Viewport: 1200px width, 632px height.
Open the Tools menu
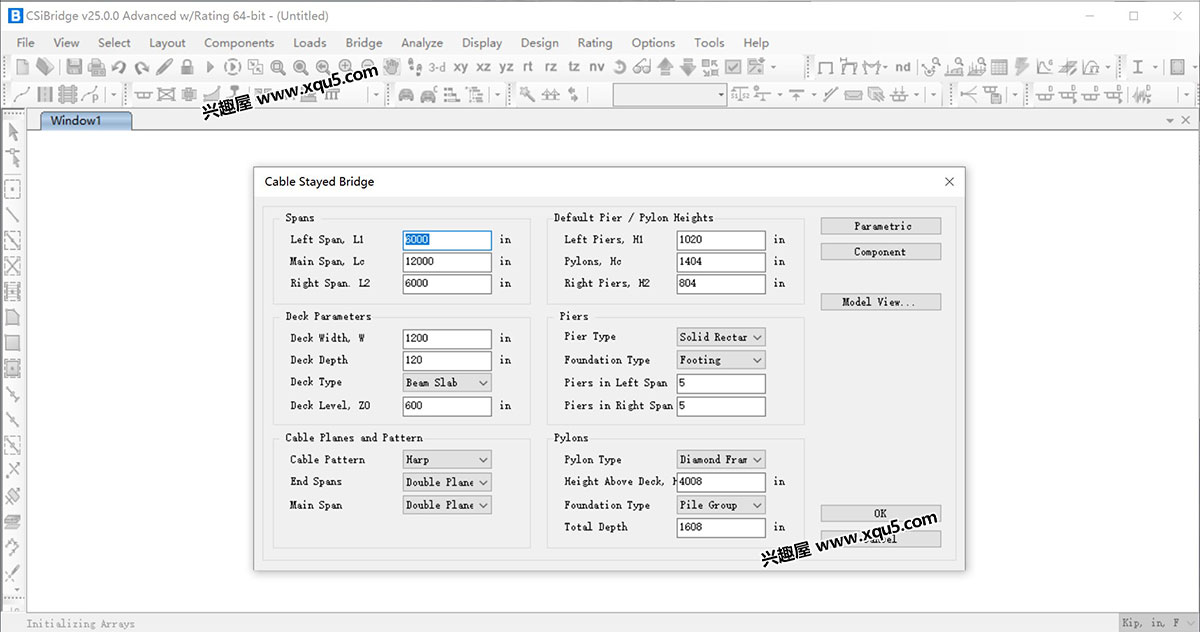tap(709, 42)
